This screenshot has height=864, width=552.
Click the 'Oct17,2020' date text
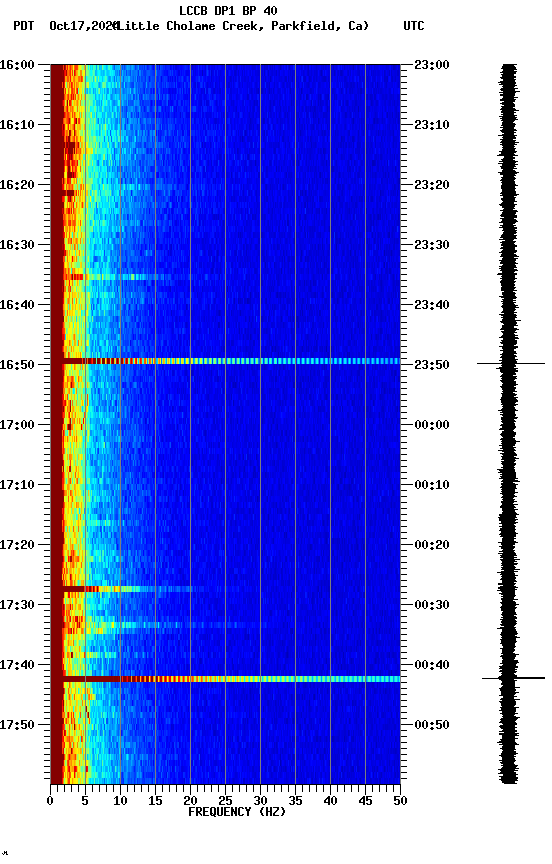click(x=83, y=26)
